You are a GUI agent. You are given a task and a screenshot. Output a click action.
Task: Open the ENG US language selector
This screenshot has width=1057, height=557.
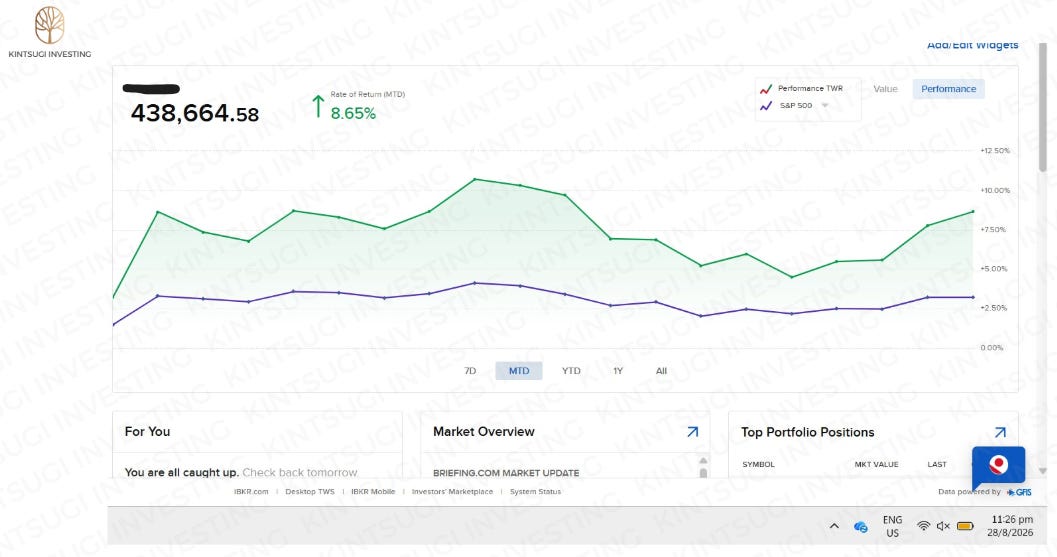[x=893, y=526]
